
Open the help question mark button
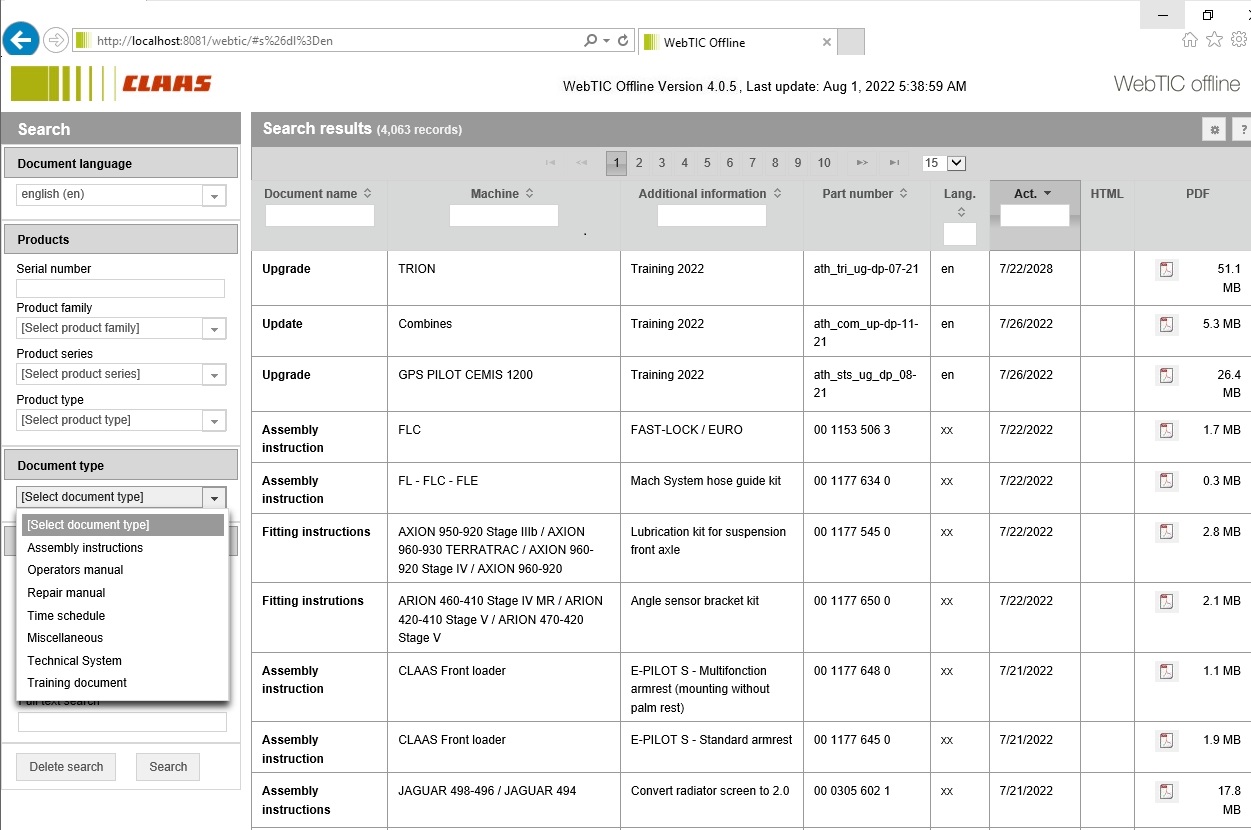click(1242, 129)
